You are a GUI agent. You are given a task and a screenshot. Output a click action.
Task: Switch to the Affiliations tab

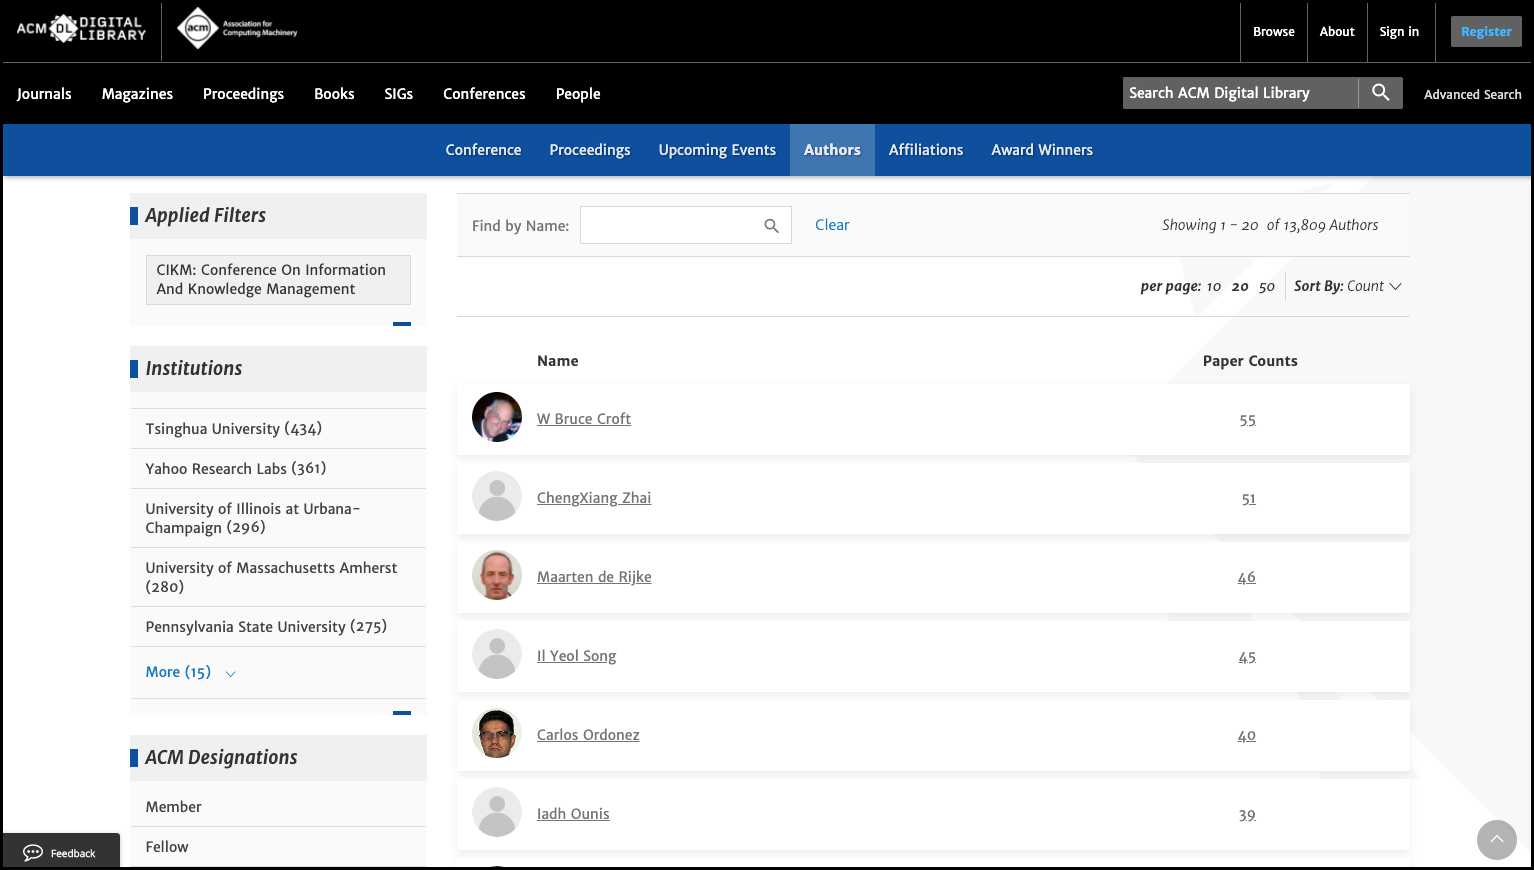926,150
